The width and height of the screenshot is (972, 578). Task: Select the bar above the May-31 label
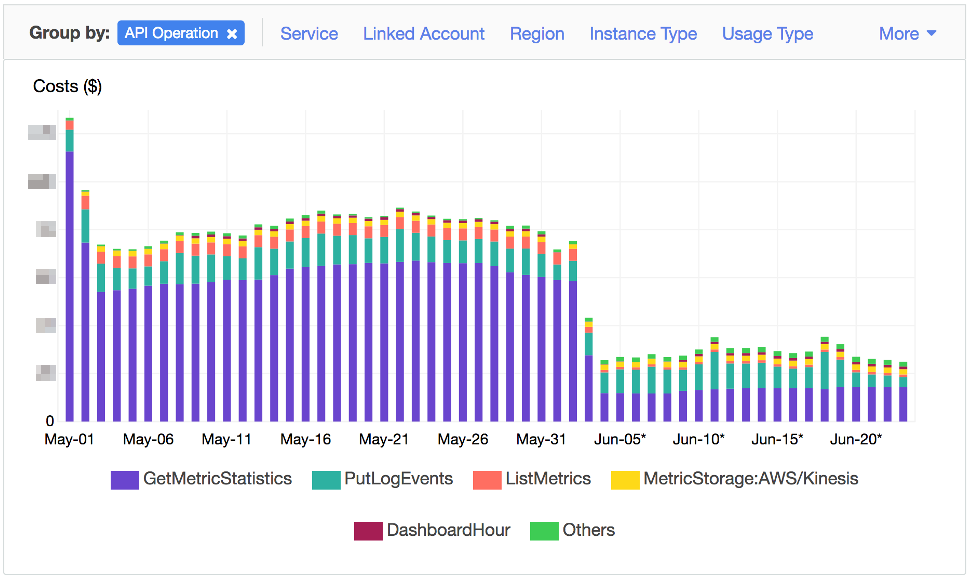click(x=542, y=326)
